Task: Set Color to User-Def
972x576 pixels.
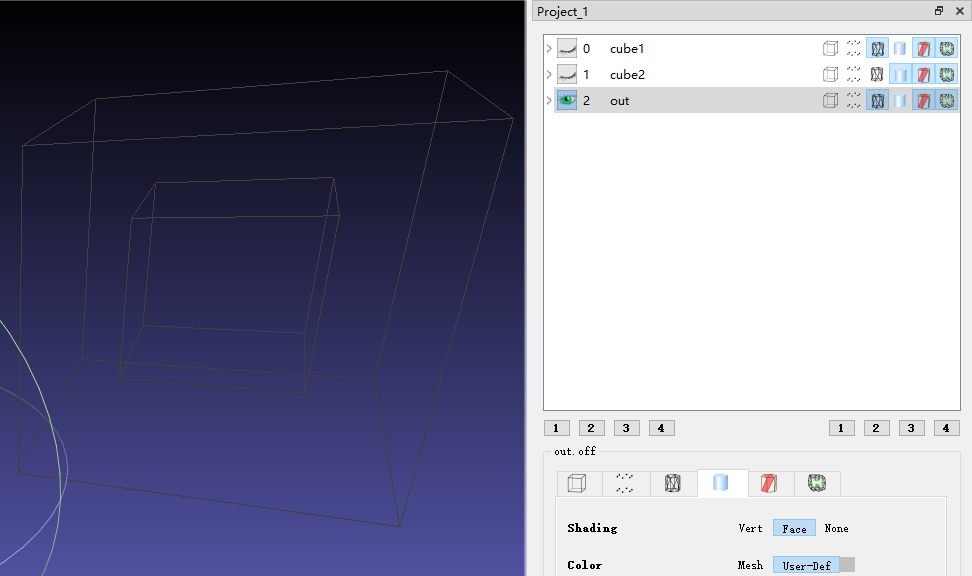Action: 806,565
